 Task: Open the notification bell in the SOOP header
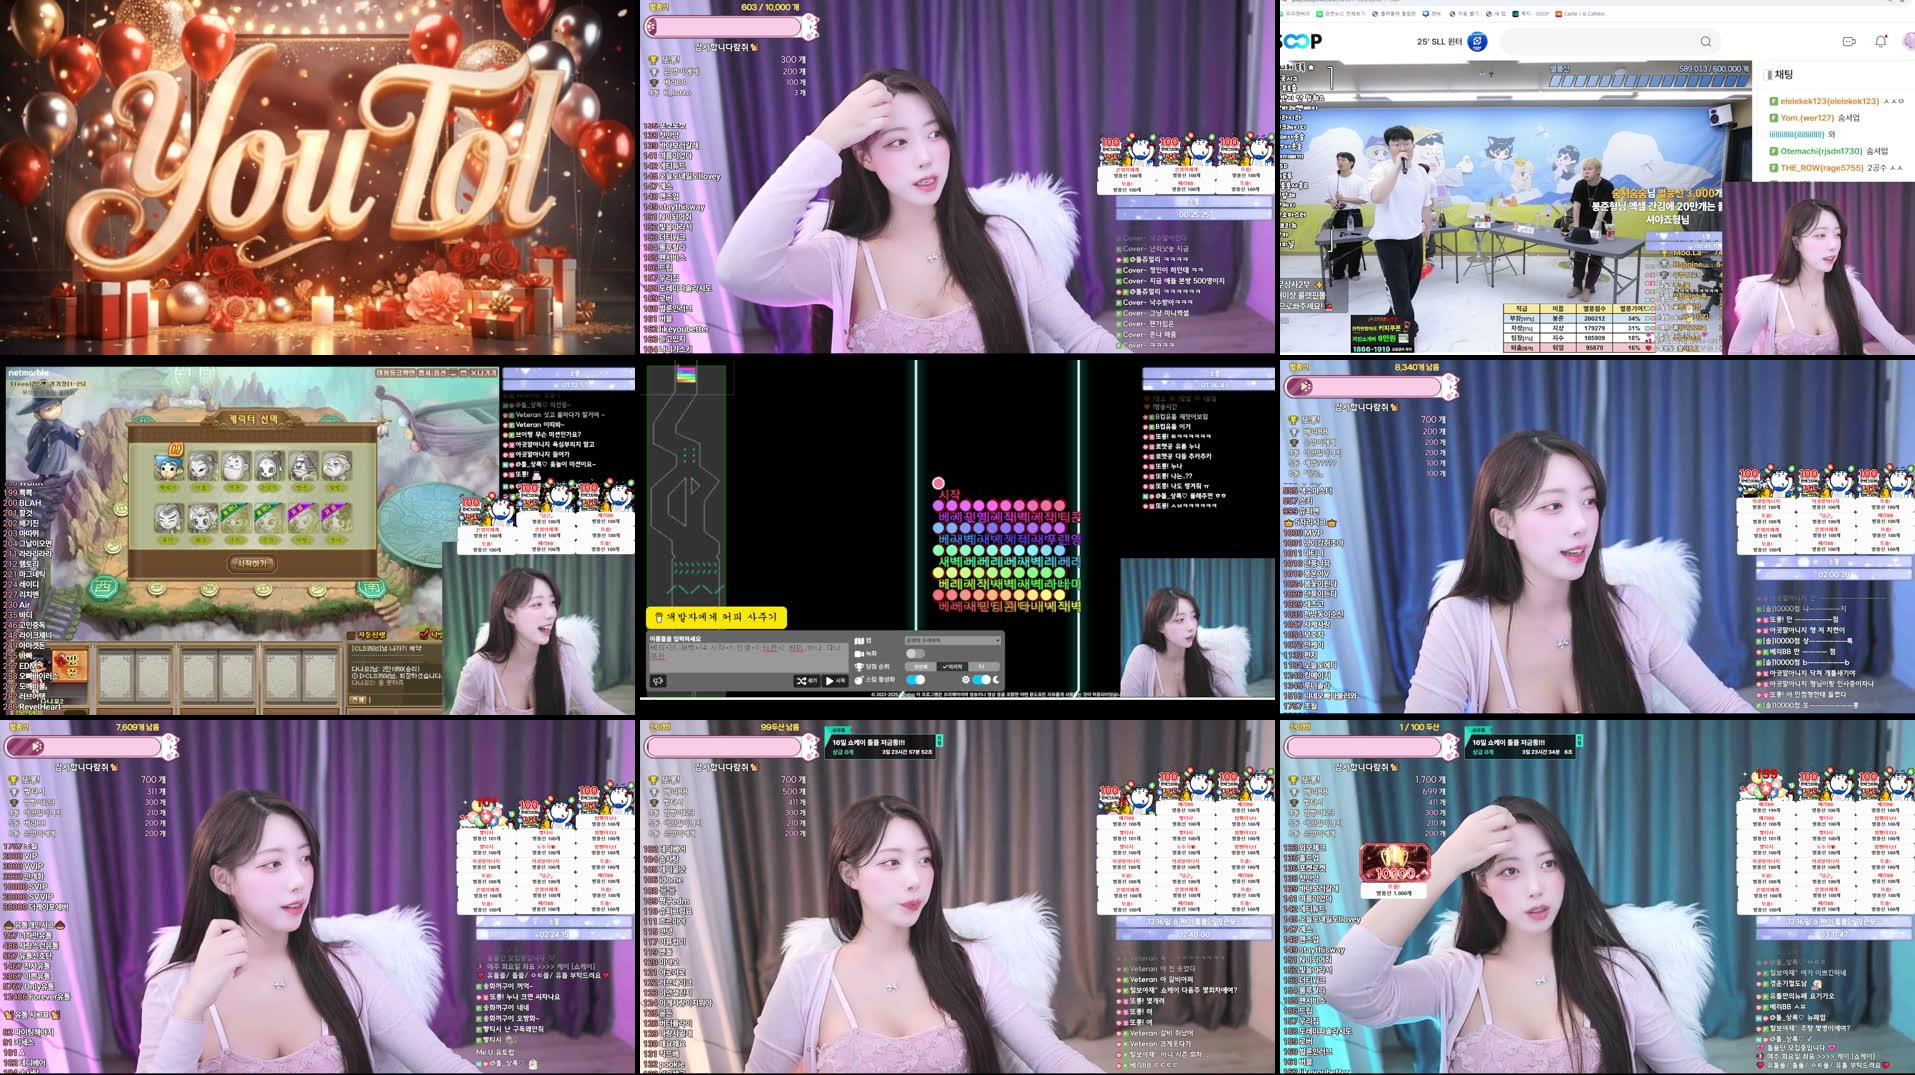[1879, 42]
